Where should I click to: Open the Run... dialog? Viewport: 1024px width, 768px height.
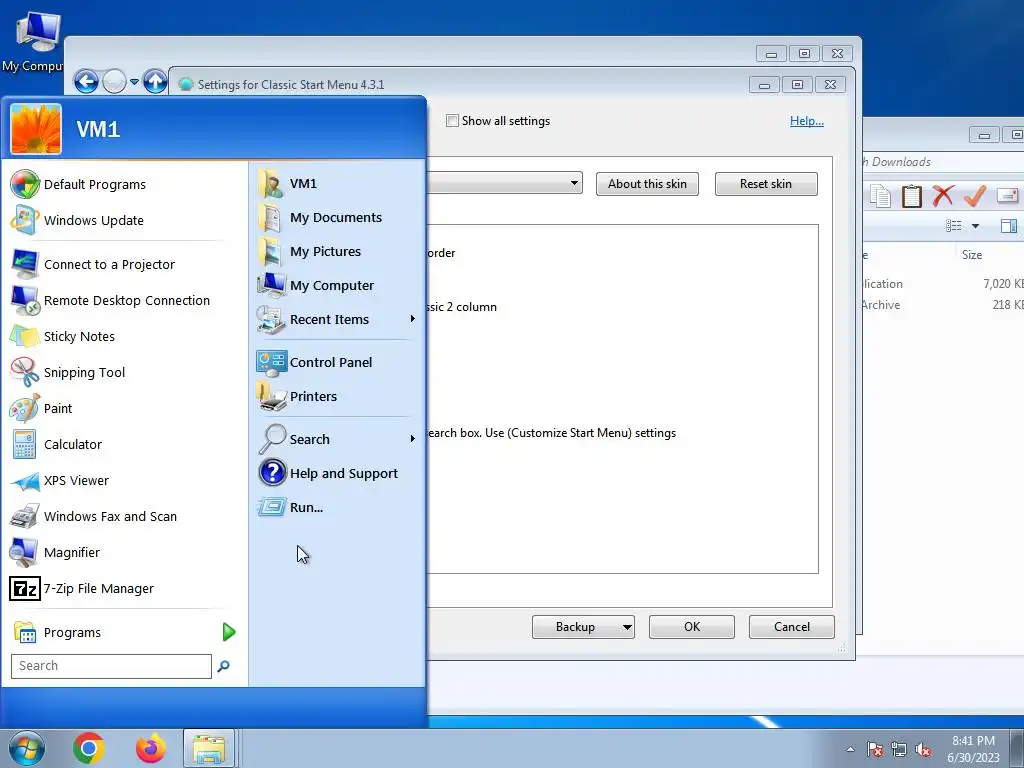click(x=291, y=507)
